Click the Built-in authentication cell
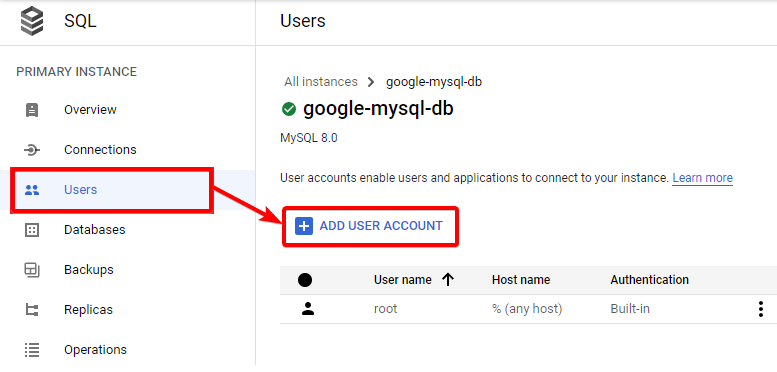The height and width of the screenshot is (372, 777). 630,309
